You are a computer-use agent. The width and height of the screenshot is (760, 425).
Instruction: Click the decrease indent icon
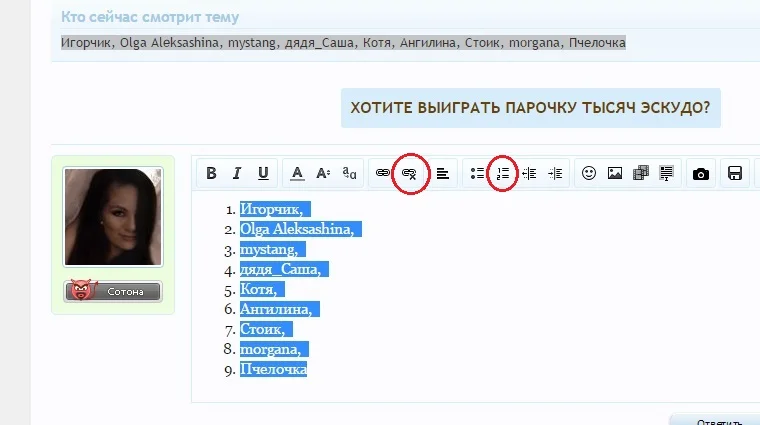[529, 173]
